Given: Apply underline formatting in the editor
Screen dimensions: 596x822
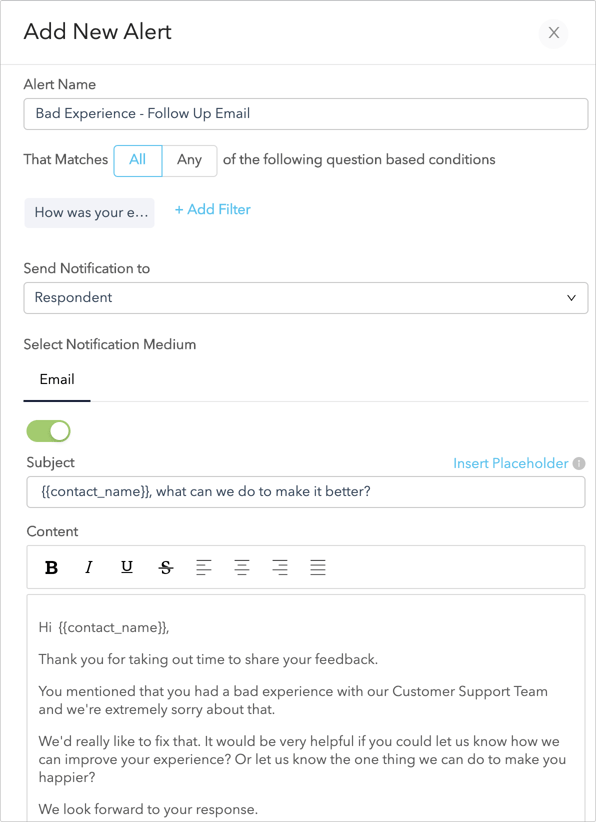Looking at the screenshot, I should pyautogui.click(x=126, y=567).
